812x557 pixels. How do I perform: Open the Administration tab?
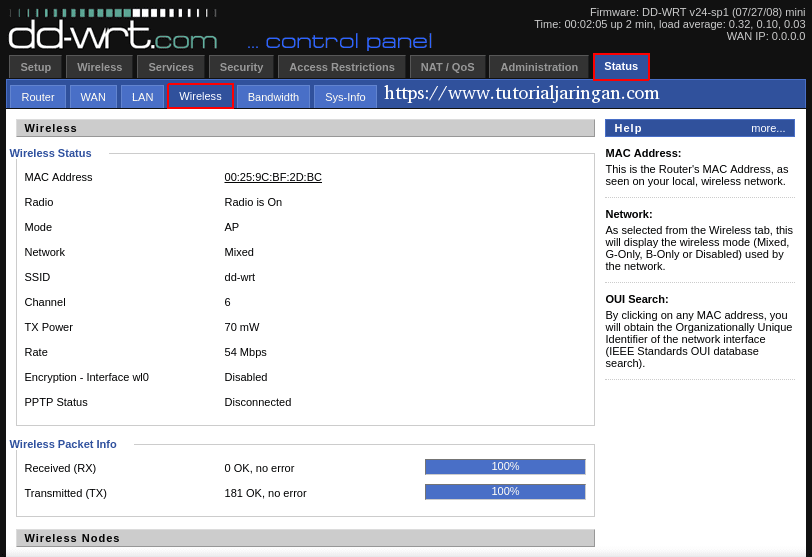coord(539,67)
